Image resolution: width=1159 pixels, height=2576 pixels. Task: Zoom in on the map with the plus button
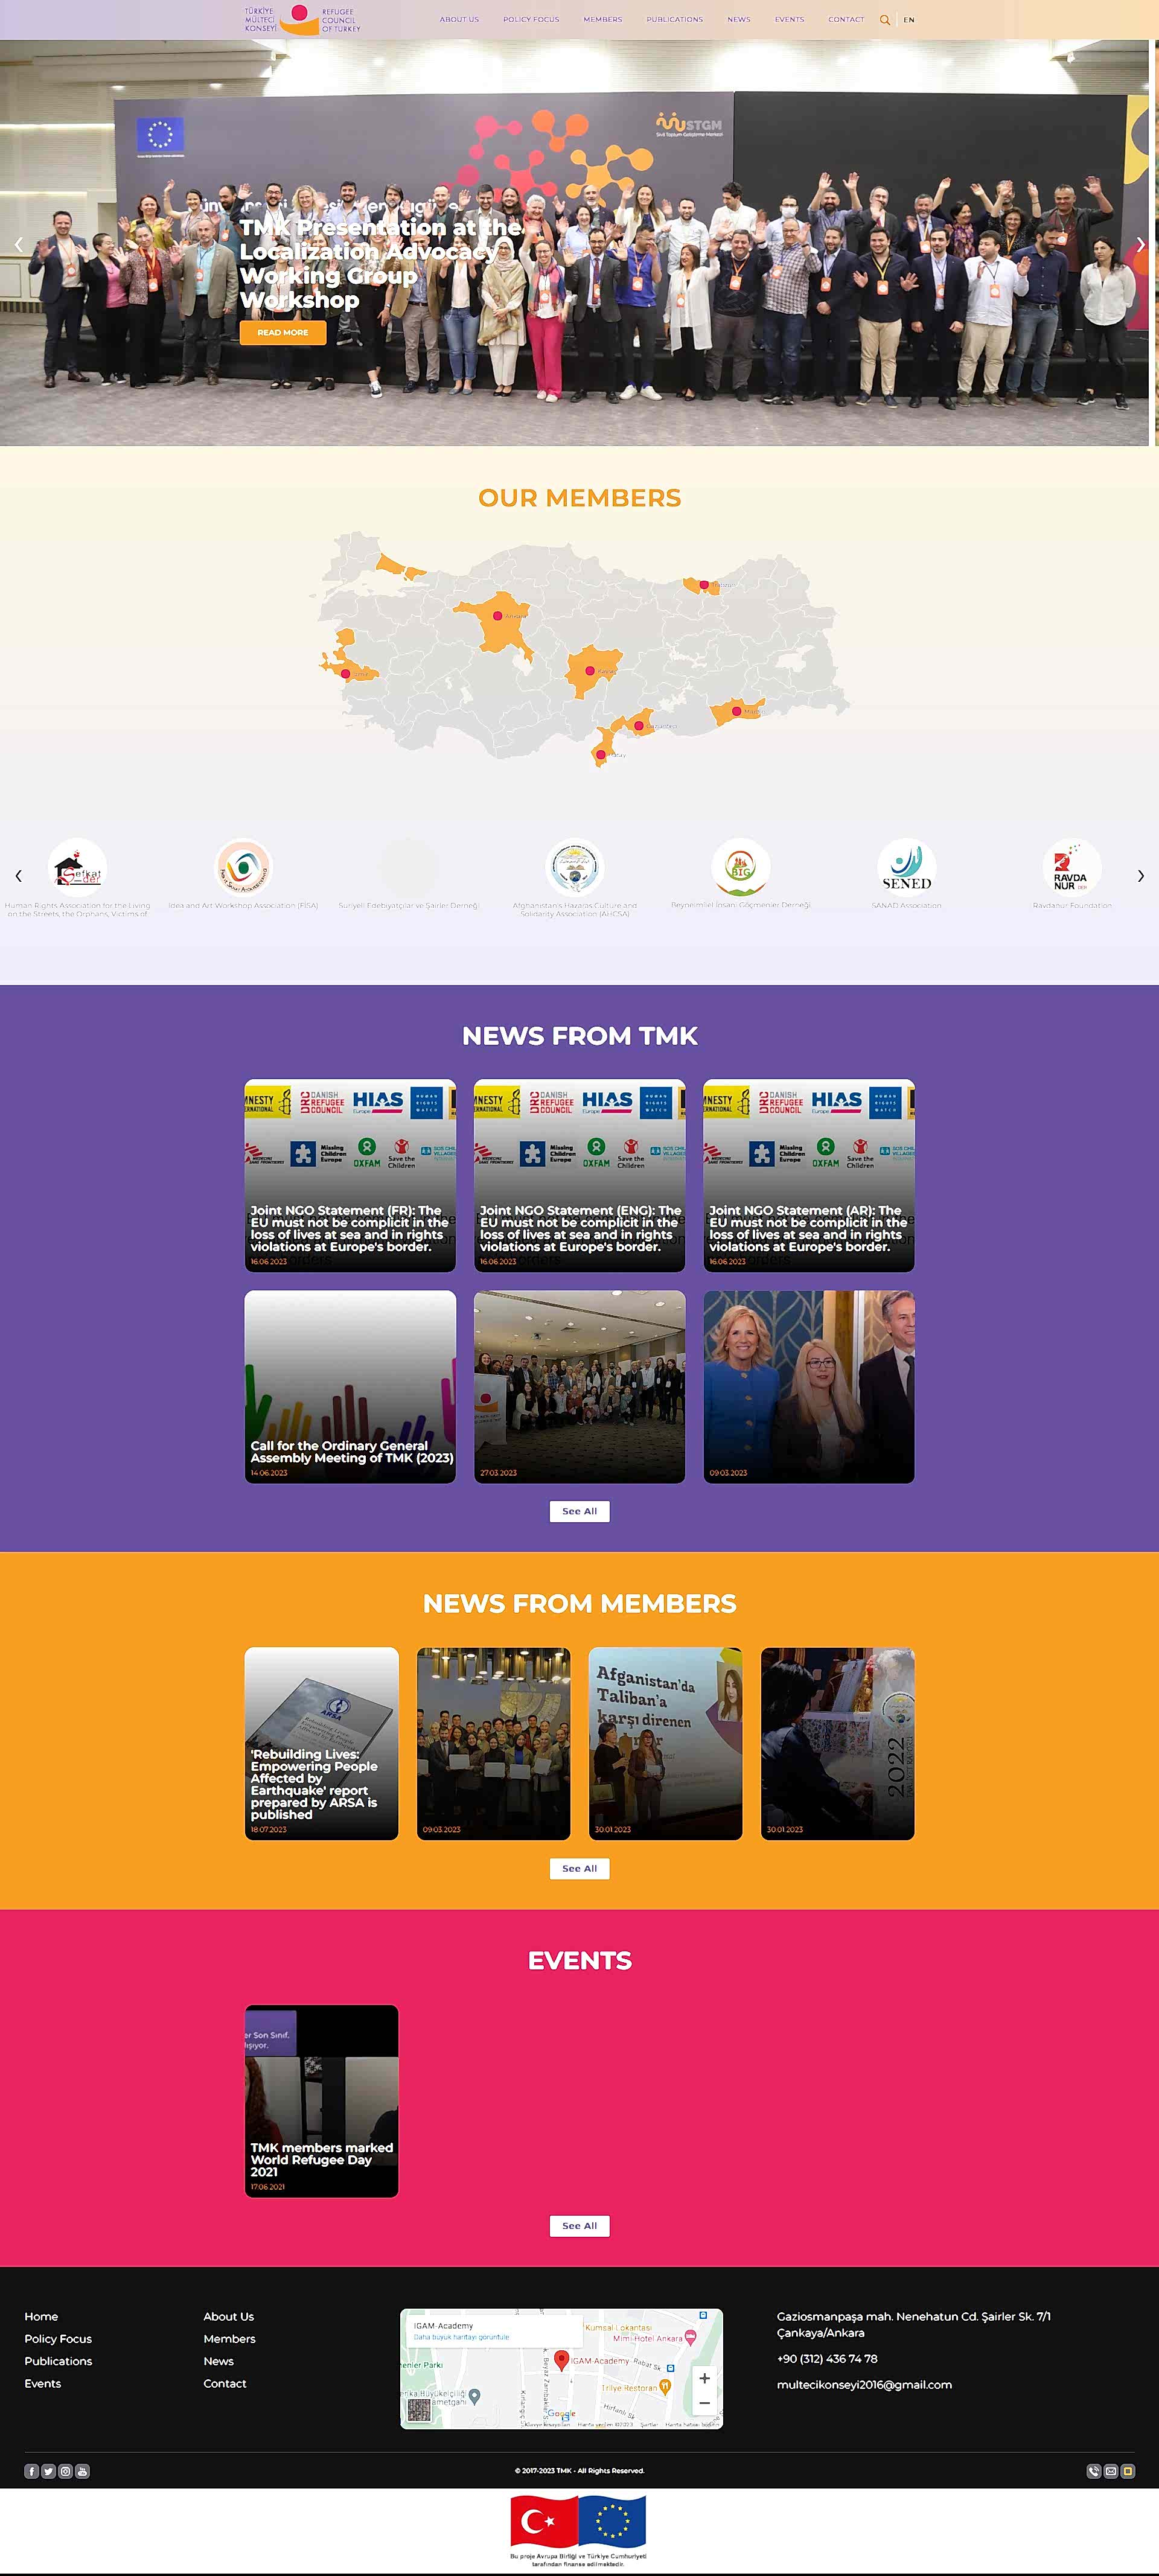pos(704,2378)
